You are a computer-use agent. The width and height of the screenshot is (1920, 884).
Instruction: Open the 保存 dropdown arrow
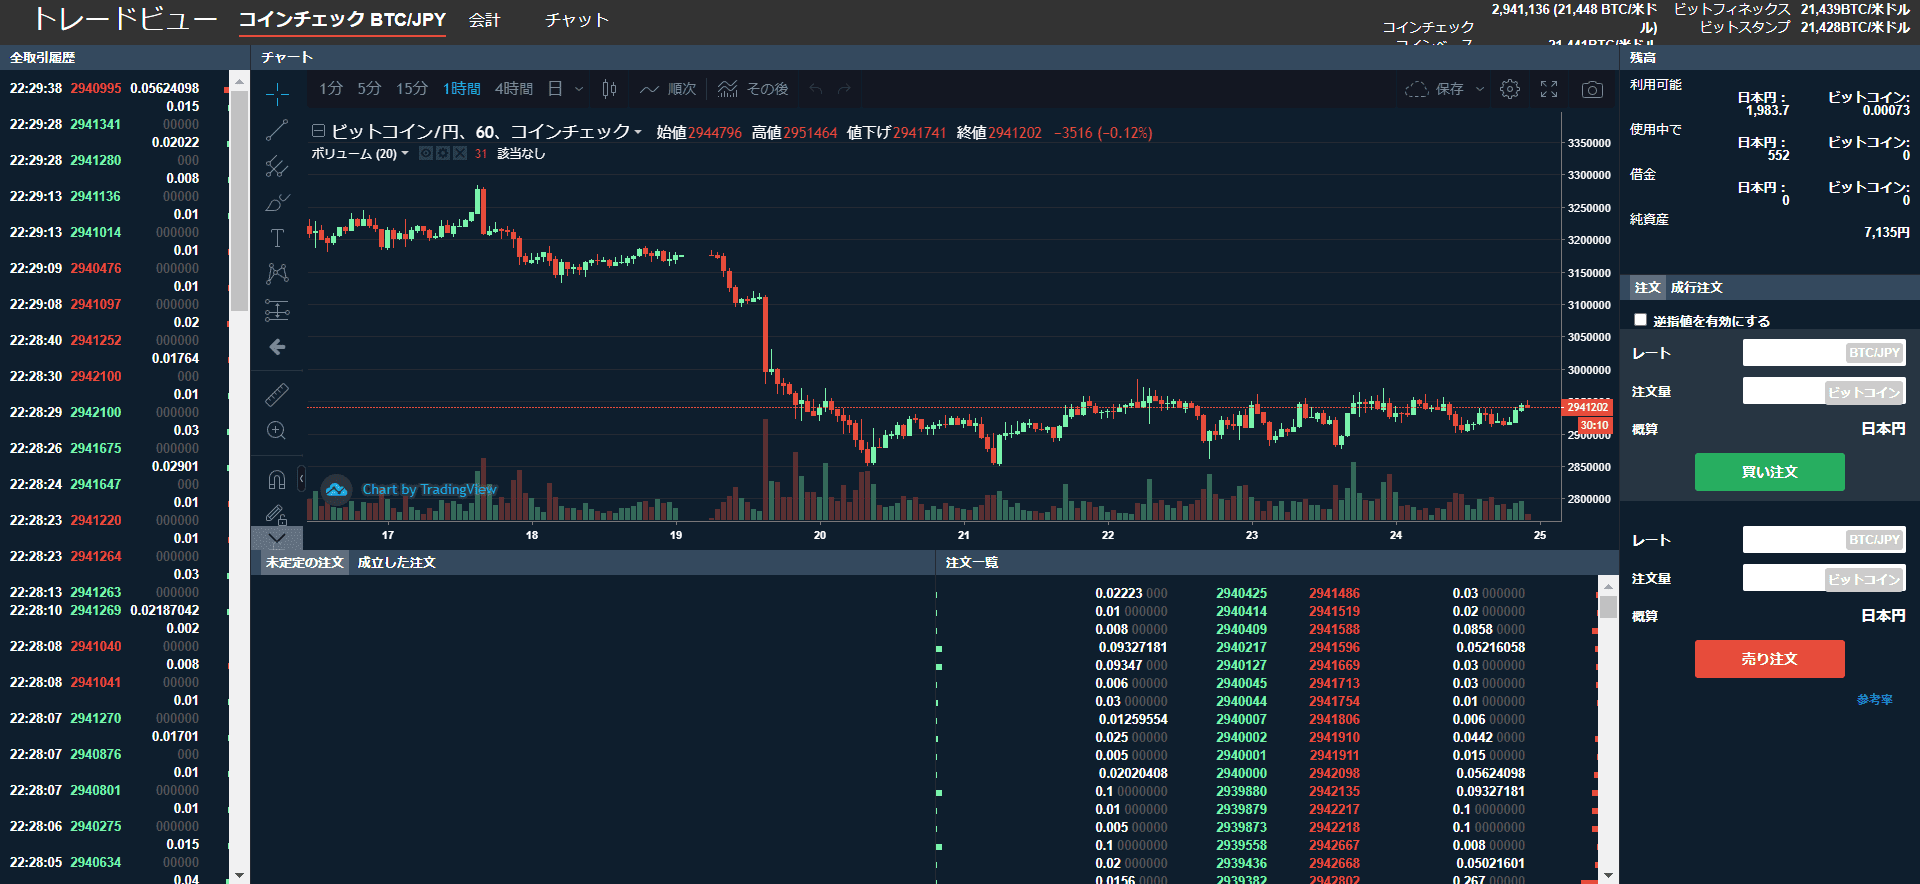pyautogui.click(x=1480, y=89)
